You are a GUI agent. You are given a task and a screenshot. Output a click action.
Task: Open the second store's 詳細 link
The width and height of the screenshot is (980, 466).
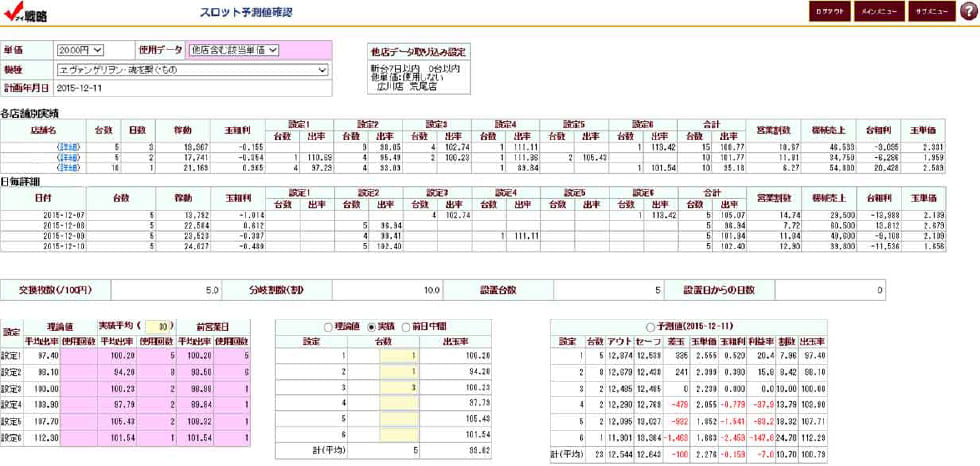tap(67, 157)
